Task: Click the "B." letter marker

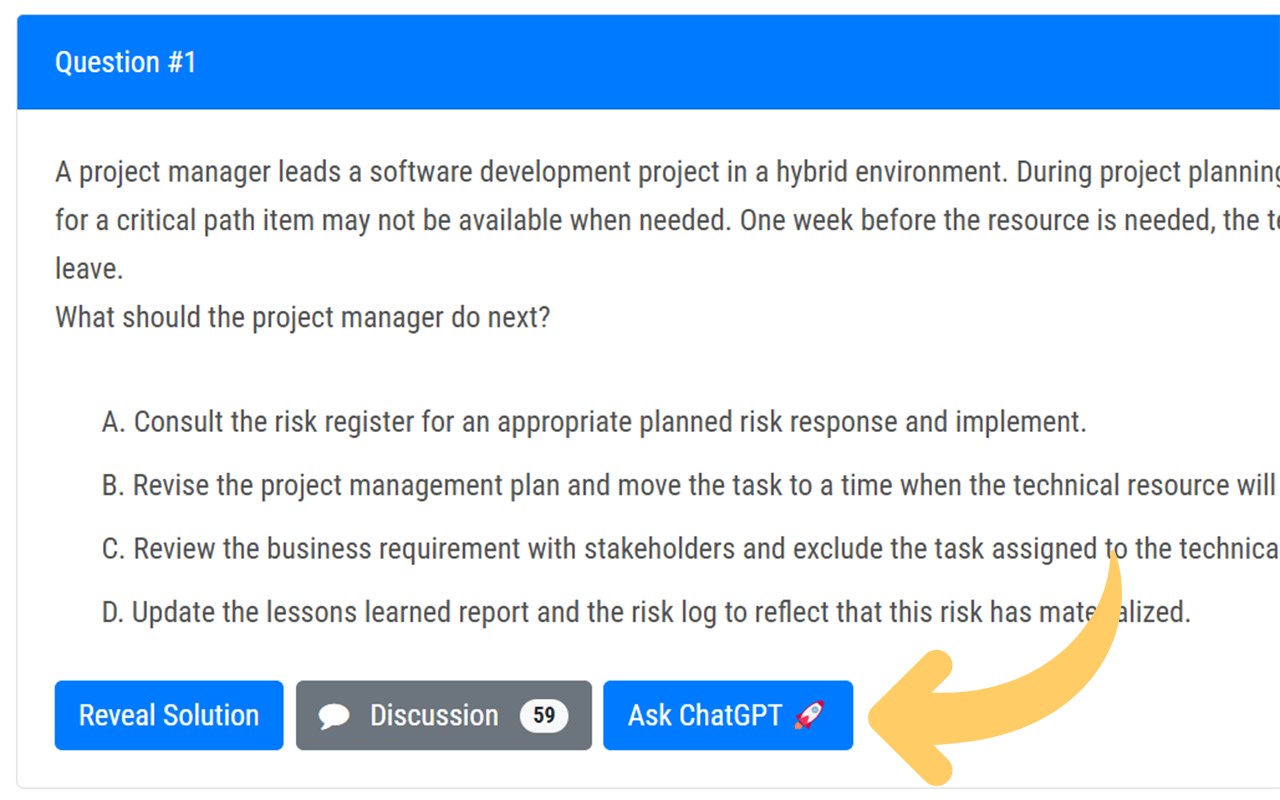Action: [x=113, y=486]
